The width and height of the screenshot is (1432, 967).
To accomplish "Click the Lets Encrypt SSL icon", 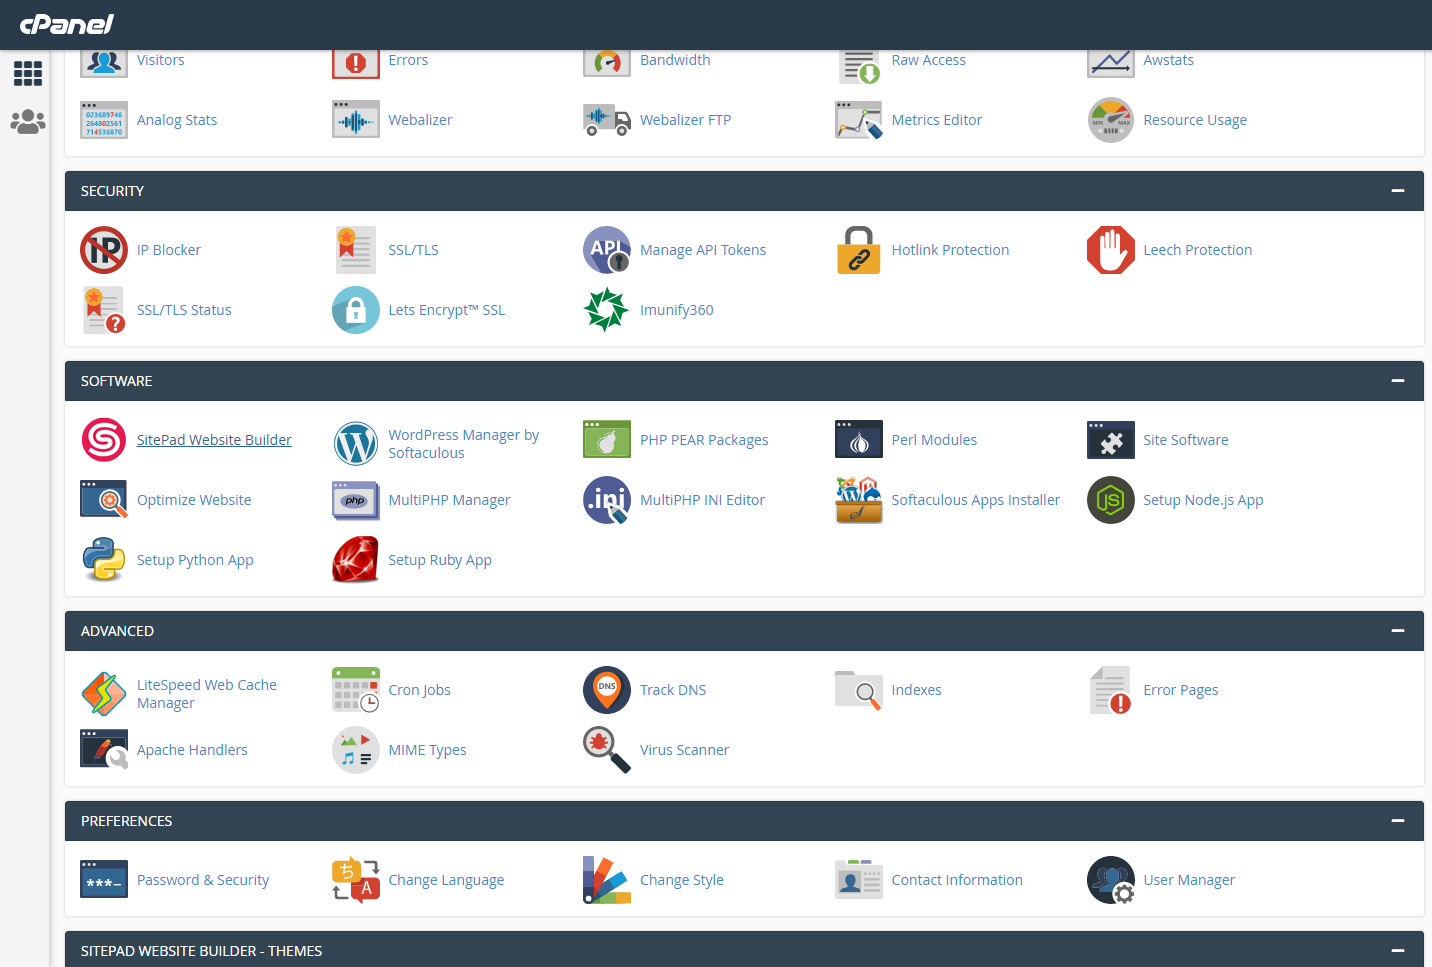I will coord(356,310).
